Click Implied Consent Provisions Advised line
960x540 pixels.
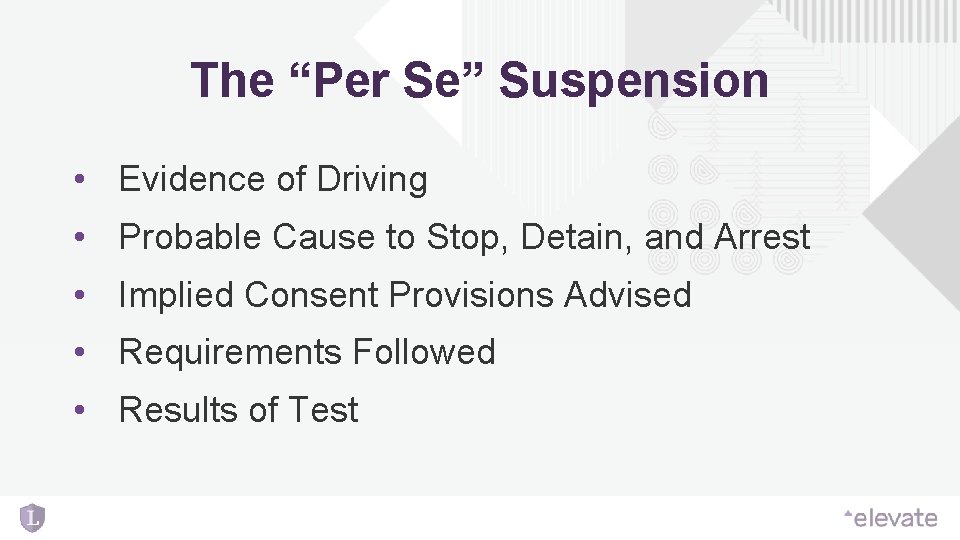(x=405, y=296)
